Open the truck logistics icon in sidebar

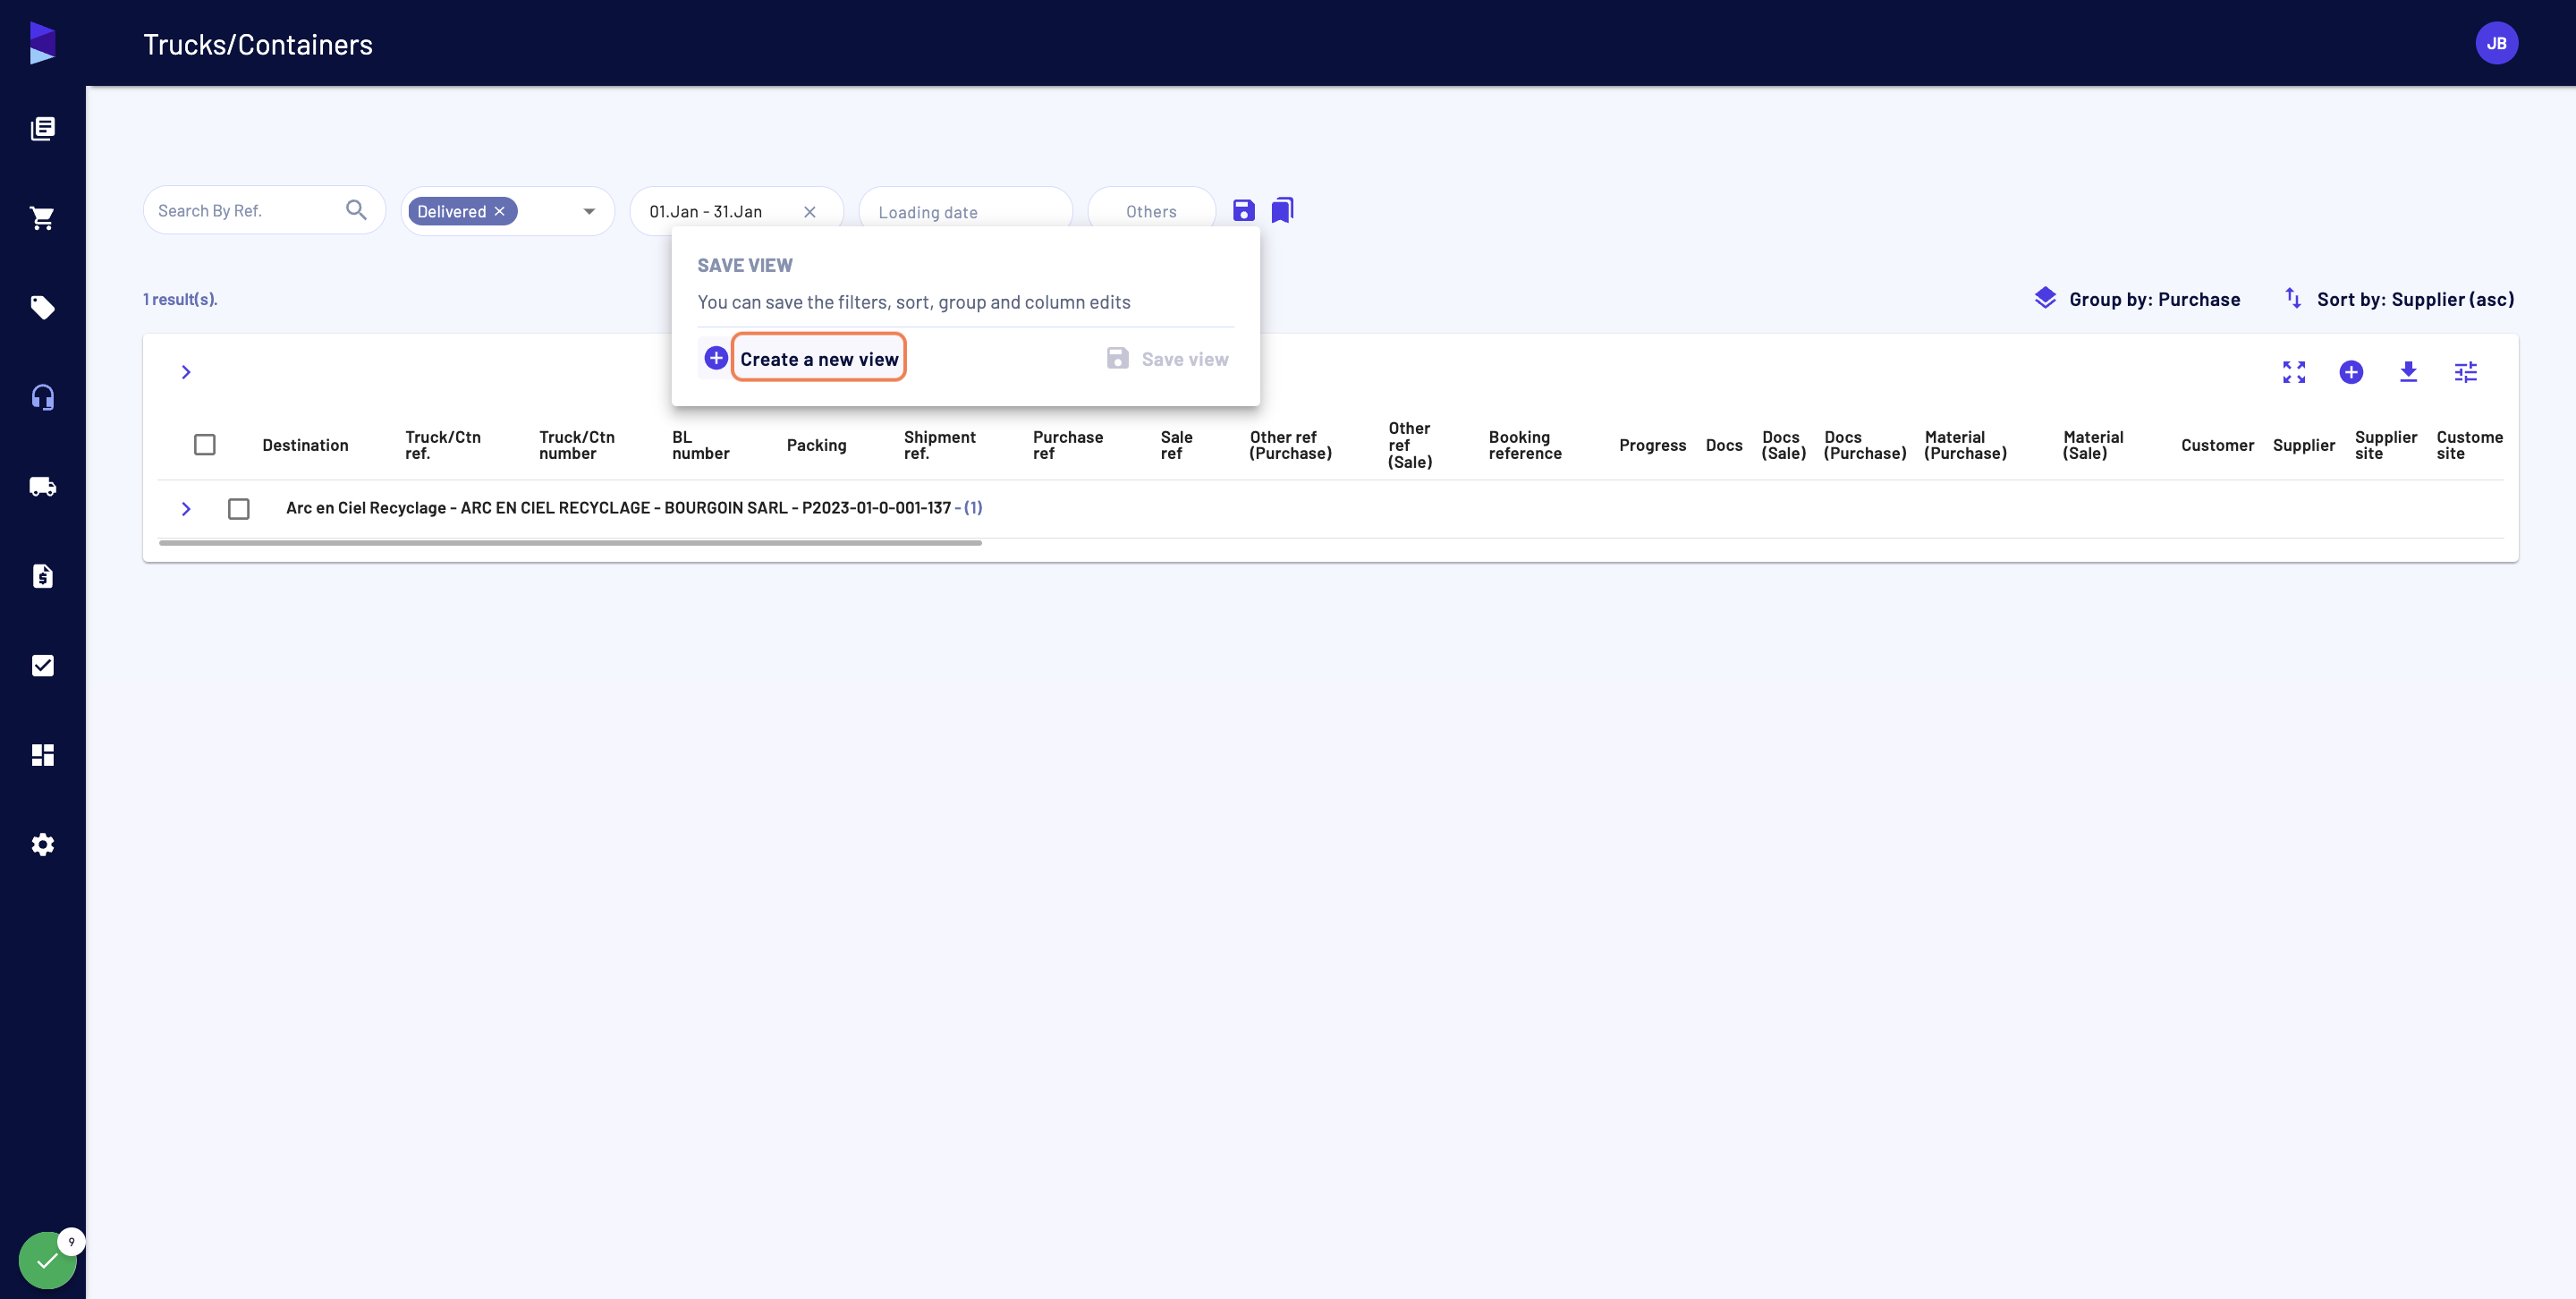tap(42, 486)
